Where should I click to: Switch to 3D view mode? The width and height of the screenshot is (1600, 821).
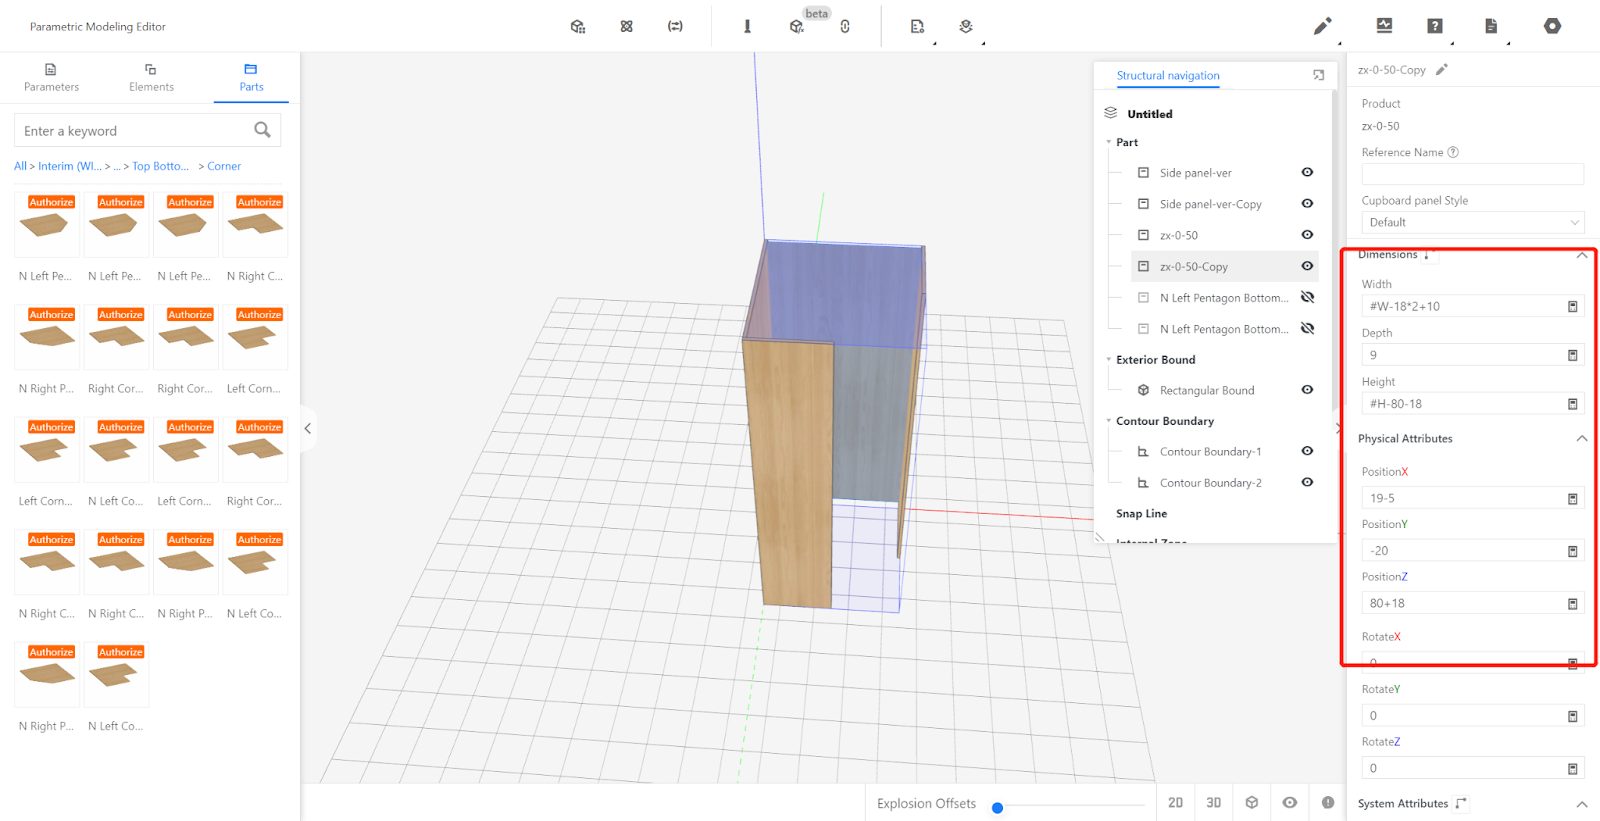pos(1213,803)
